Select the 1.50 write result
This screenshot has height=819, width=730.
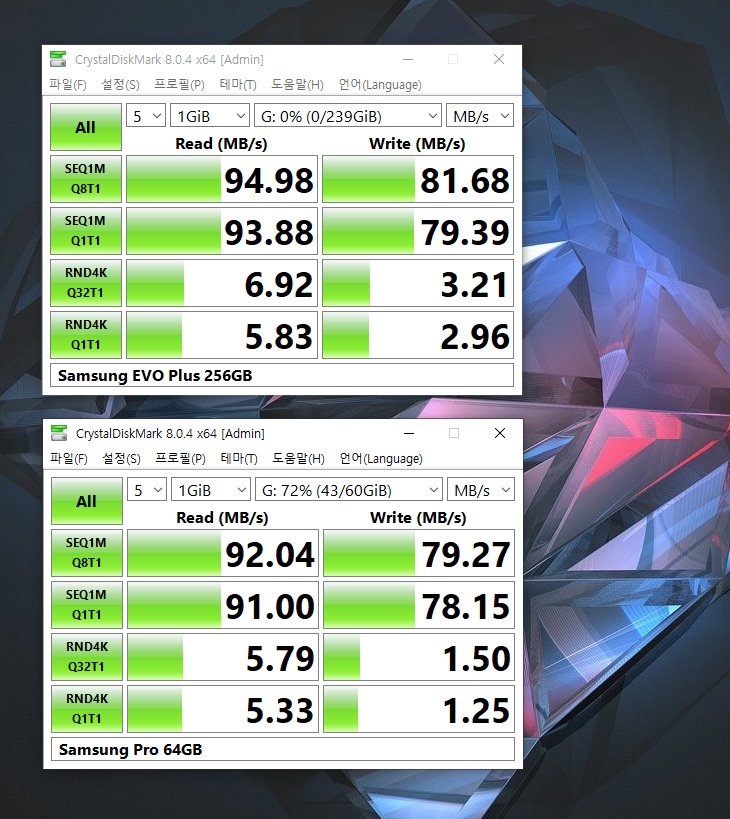[x=419, y=657]
